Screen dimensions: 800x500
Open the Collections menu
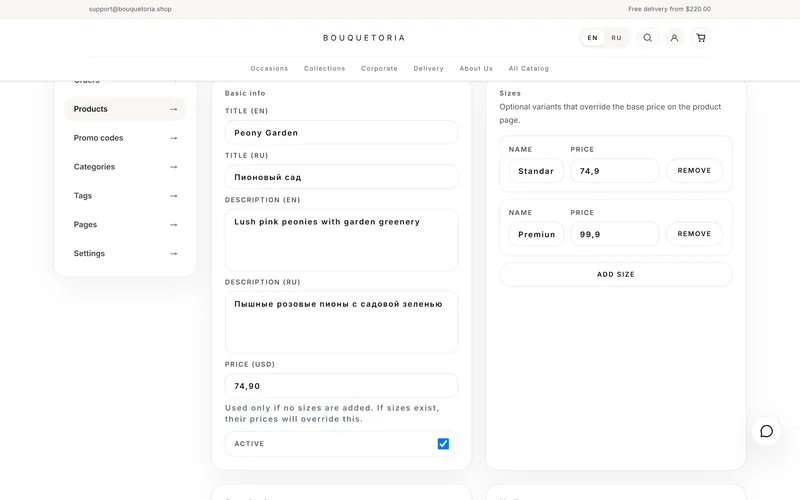[x=324, y=68]
